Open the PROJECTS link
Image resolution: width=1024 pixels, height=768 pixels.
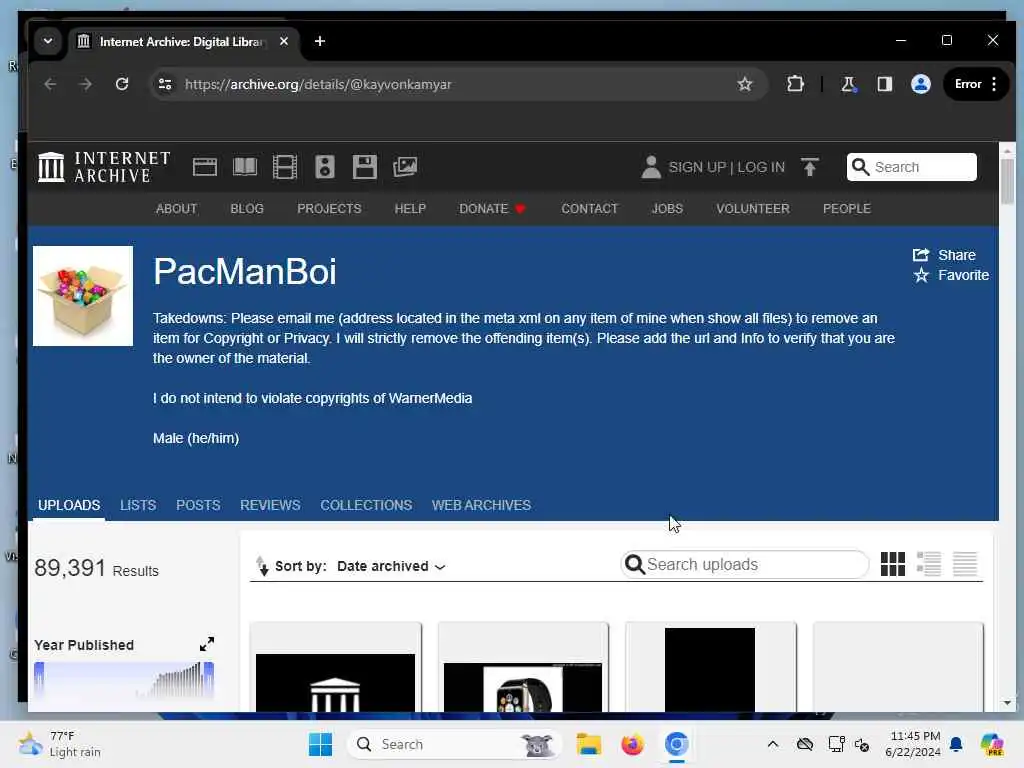tap(329, 208)
